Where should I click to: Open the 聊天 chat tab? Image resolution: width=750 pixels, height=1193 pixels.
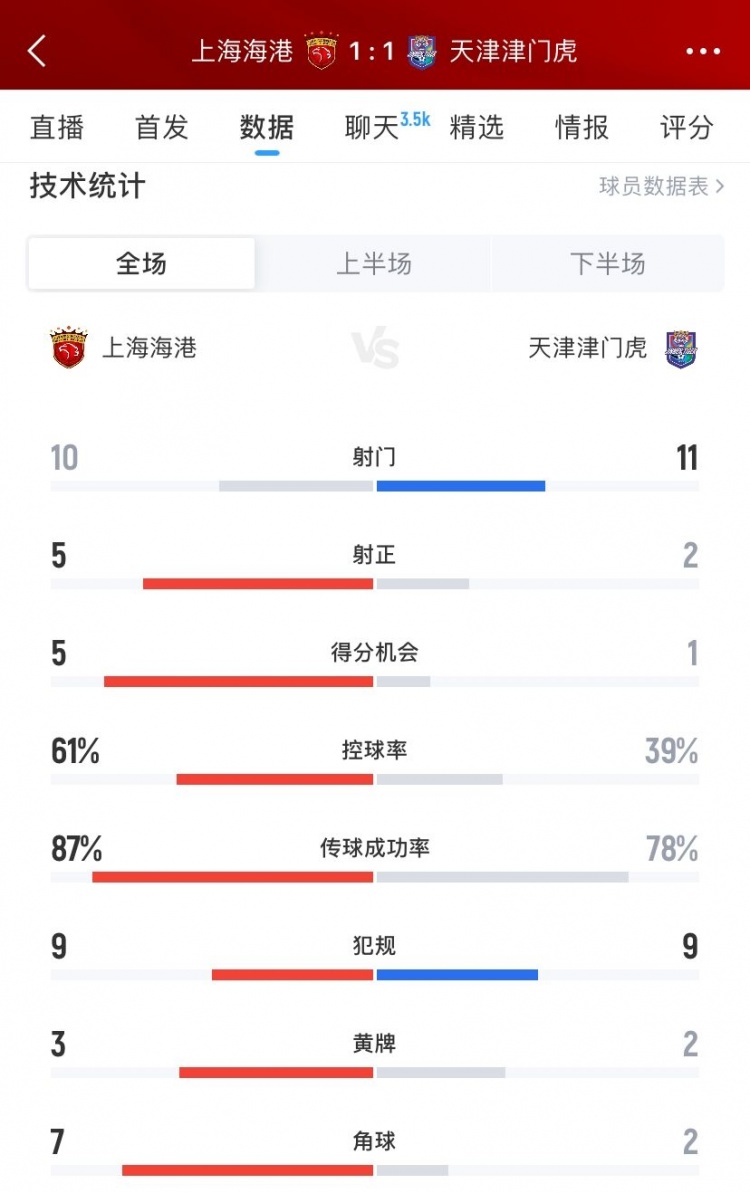tap(372, 128)
